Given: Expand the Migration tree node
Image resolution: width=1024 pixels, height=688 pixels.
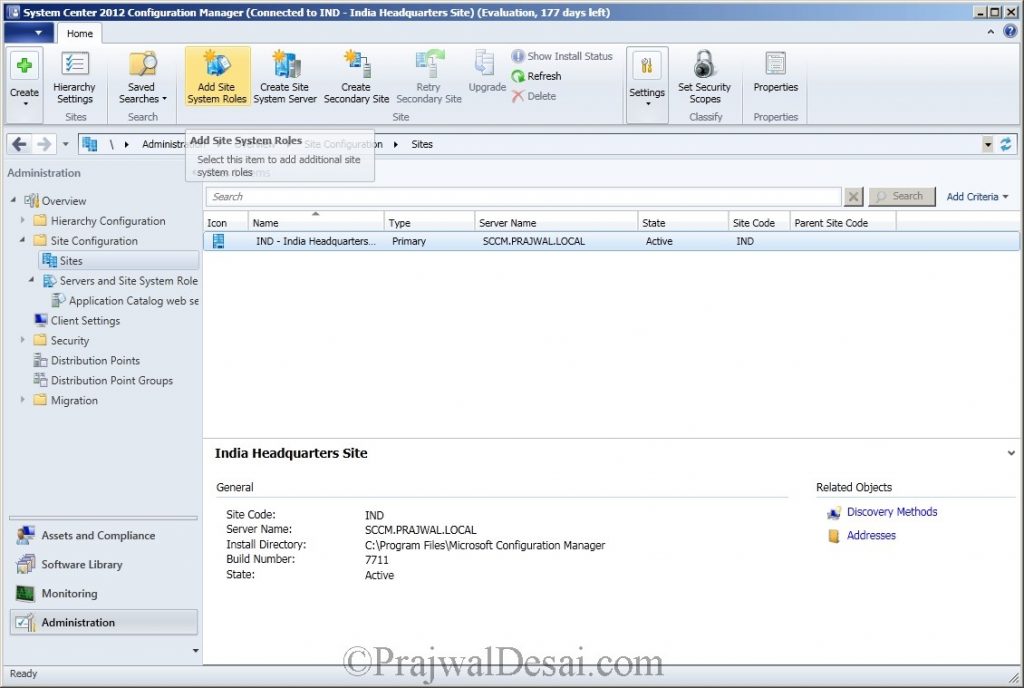Looking at the screenshot, I should click(x=22, y=399).
